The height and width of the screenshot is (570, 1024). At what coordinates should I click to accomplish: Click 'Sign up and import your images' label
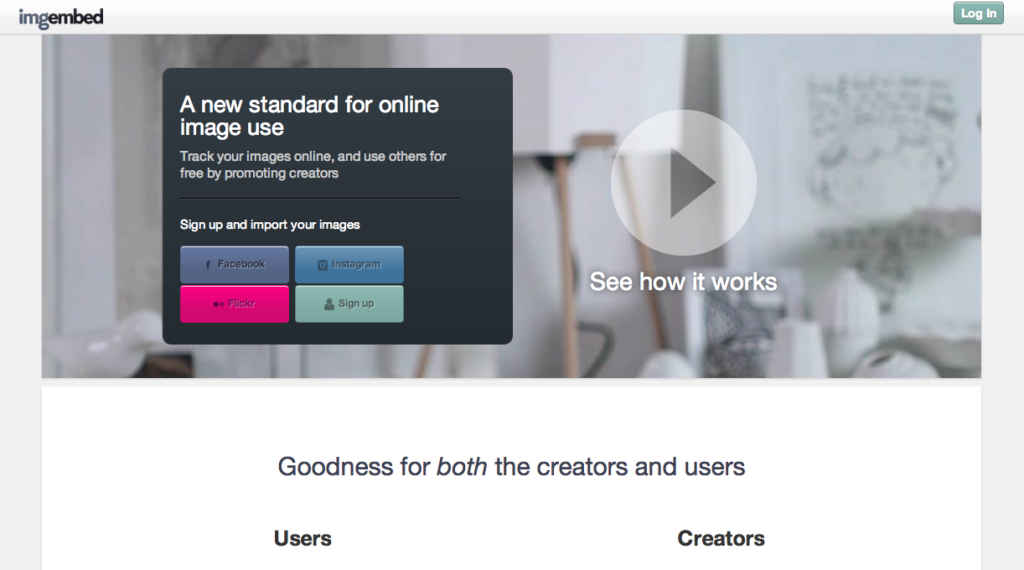[x=270, y=225]
